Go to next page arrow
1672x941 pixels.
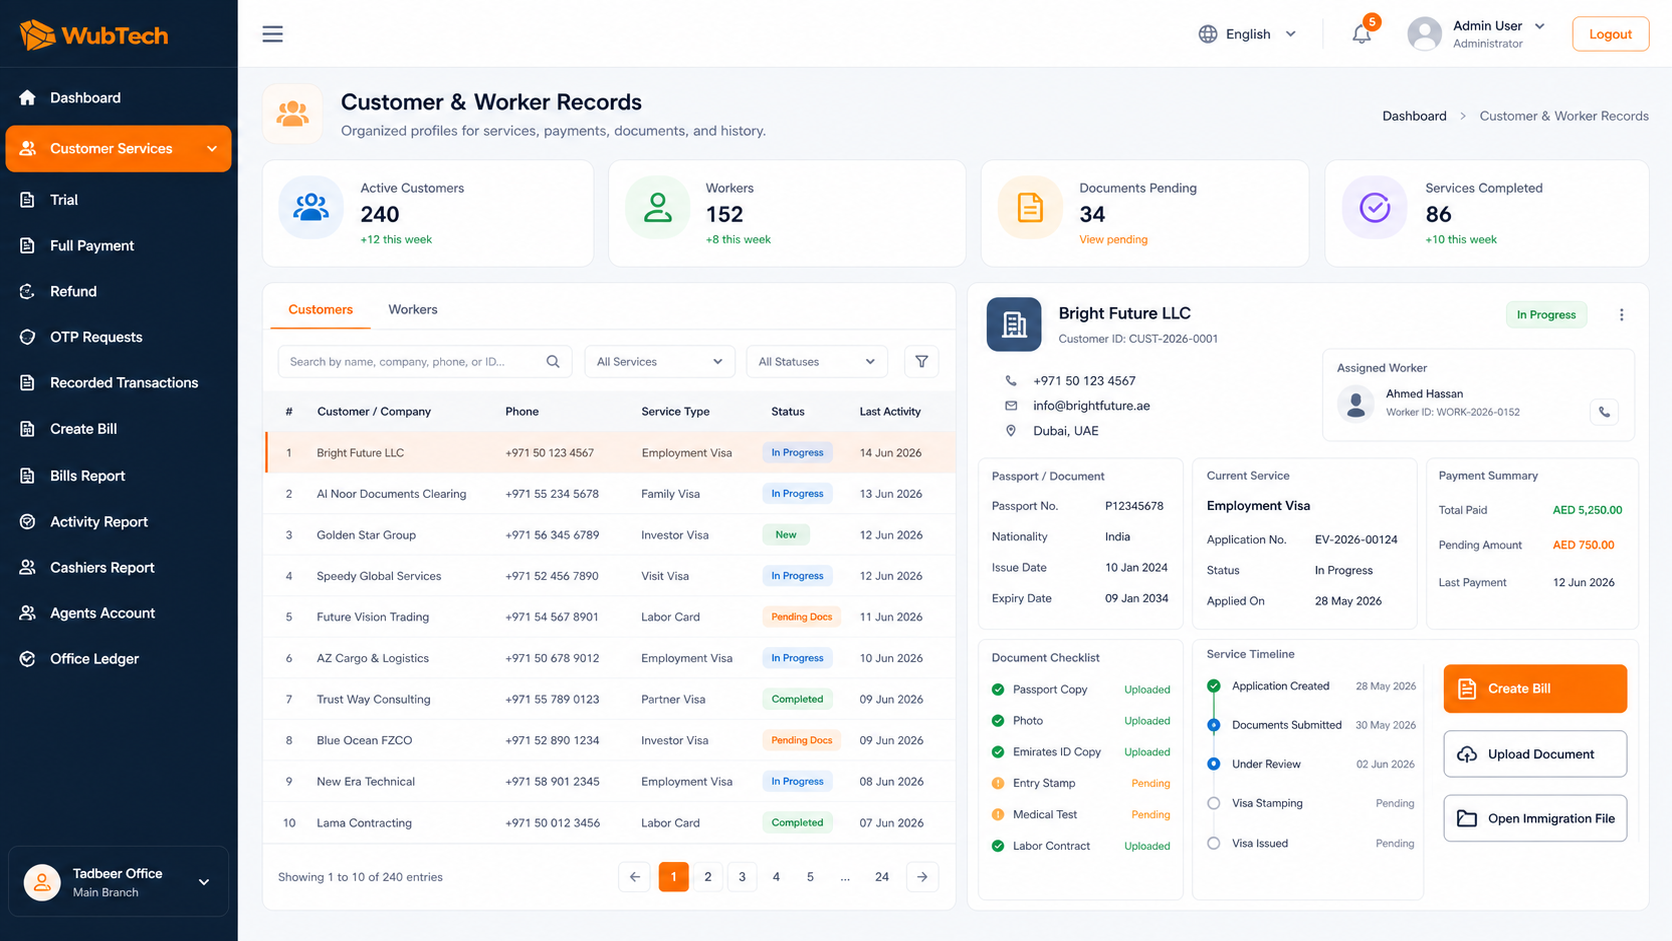922,877
